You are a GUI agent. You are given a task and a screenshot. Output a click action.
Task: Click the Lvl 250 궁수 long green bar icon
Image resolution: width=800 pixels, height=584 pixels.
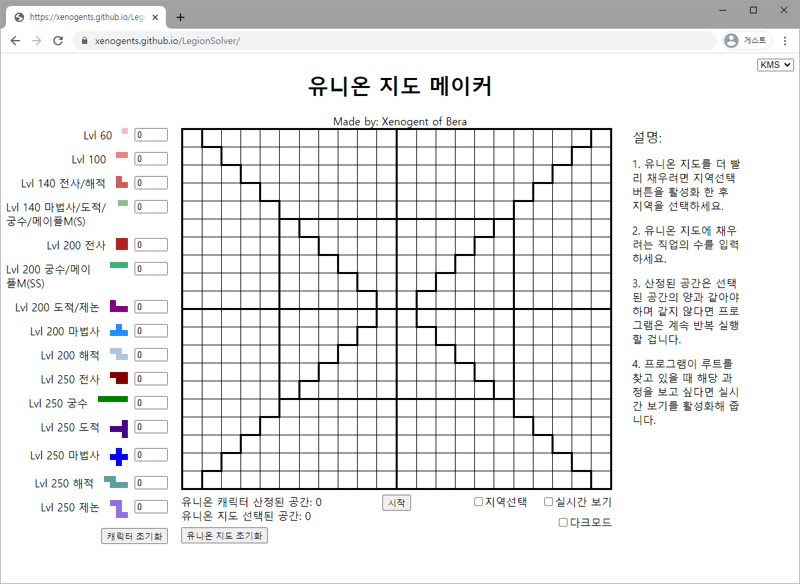coord(113,399)
